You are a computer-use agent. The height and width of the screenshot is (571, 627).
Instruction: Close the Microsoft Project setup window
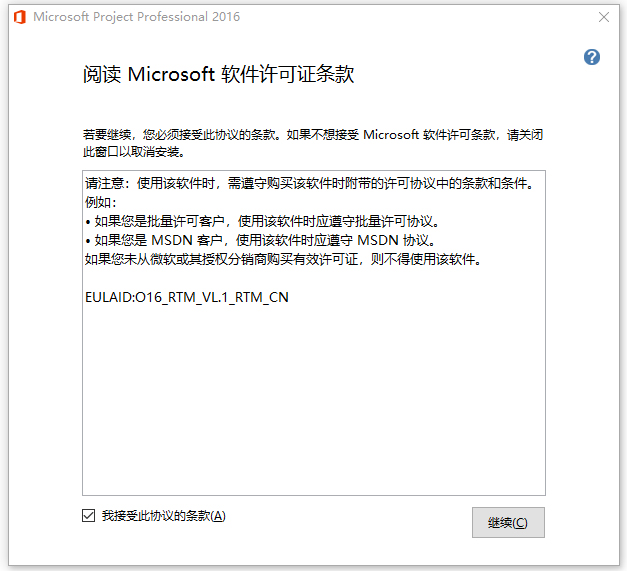604,17
